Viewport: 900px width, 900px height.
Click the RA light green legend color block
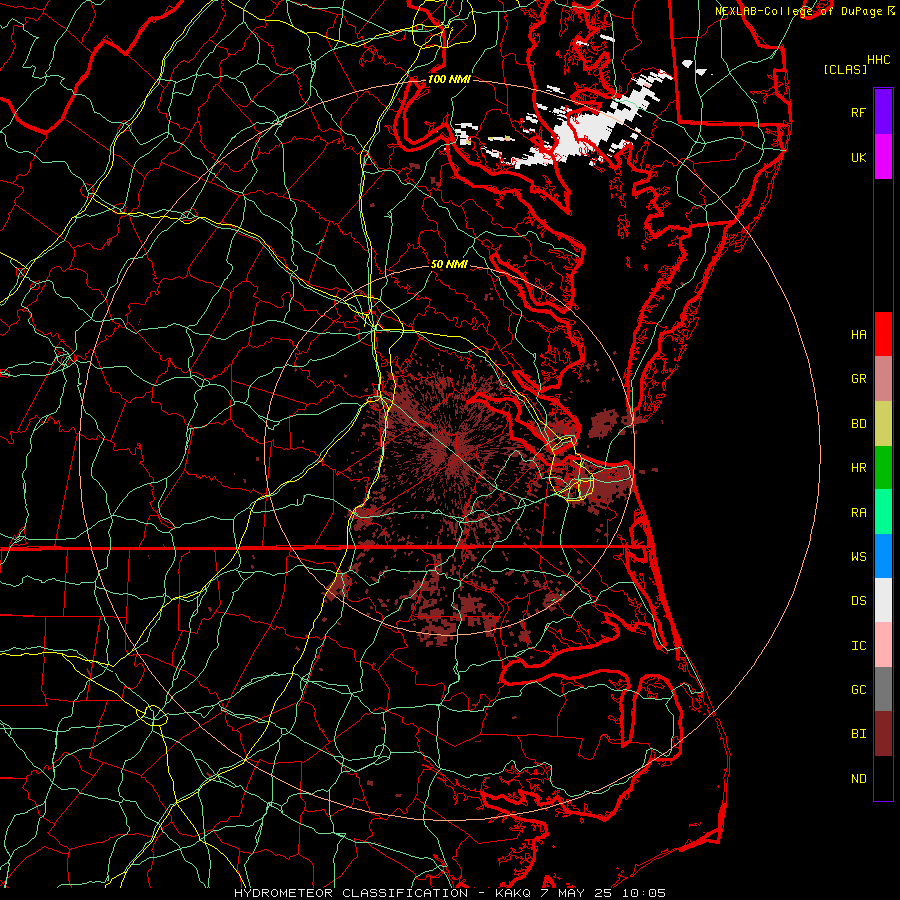click(x=883, y=512)
